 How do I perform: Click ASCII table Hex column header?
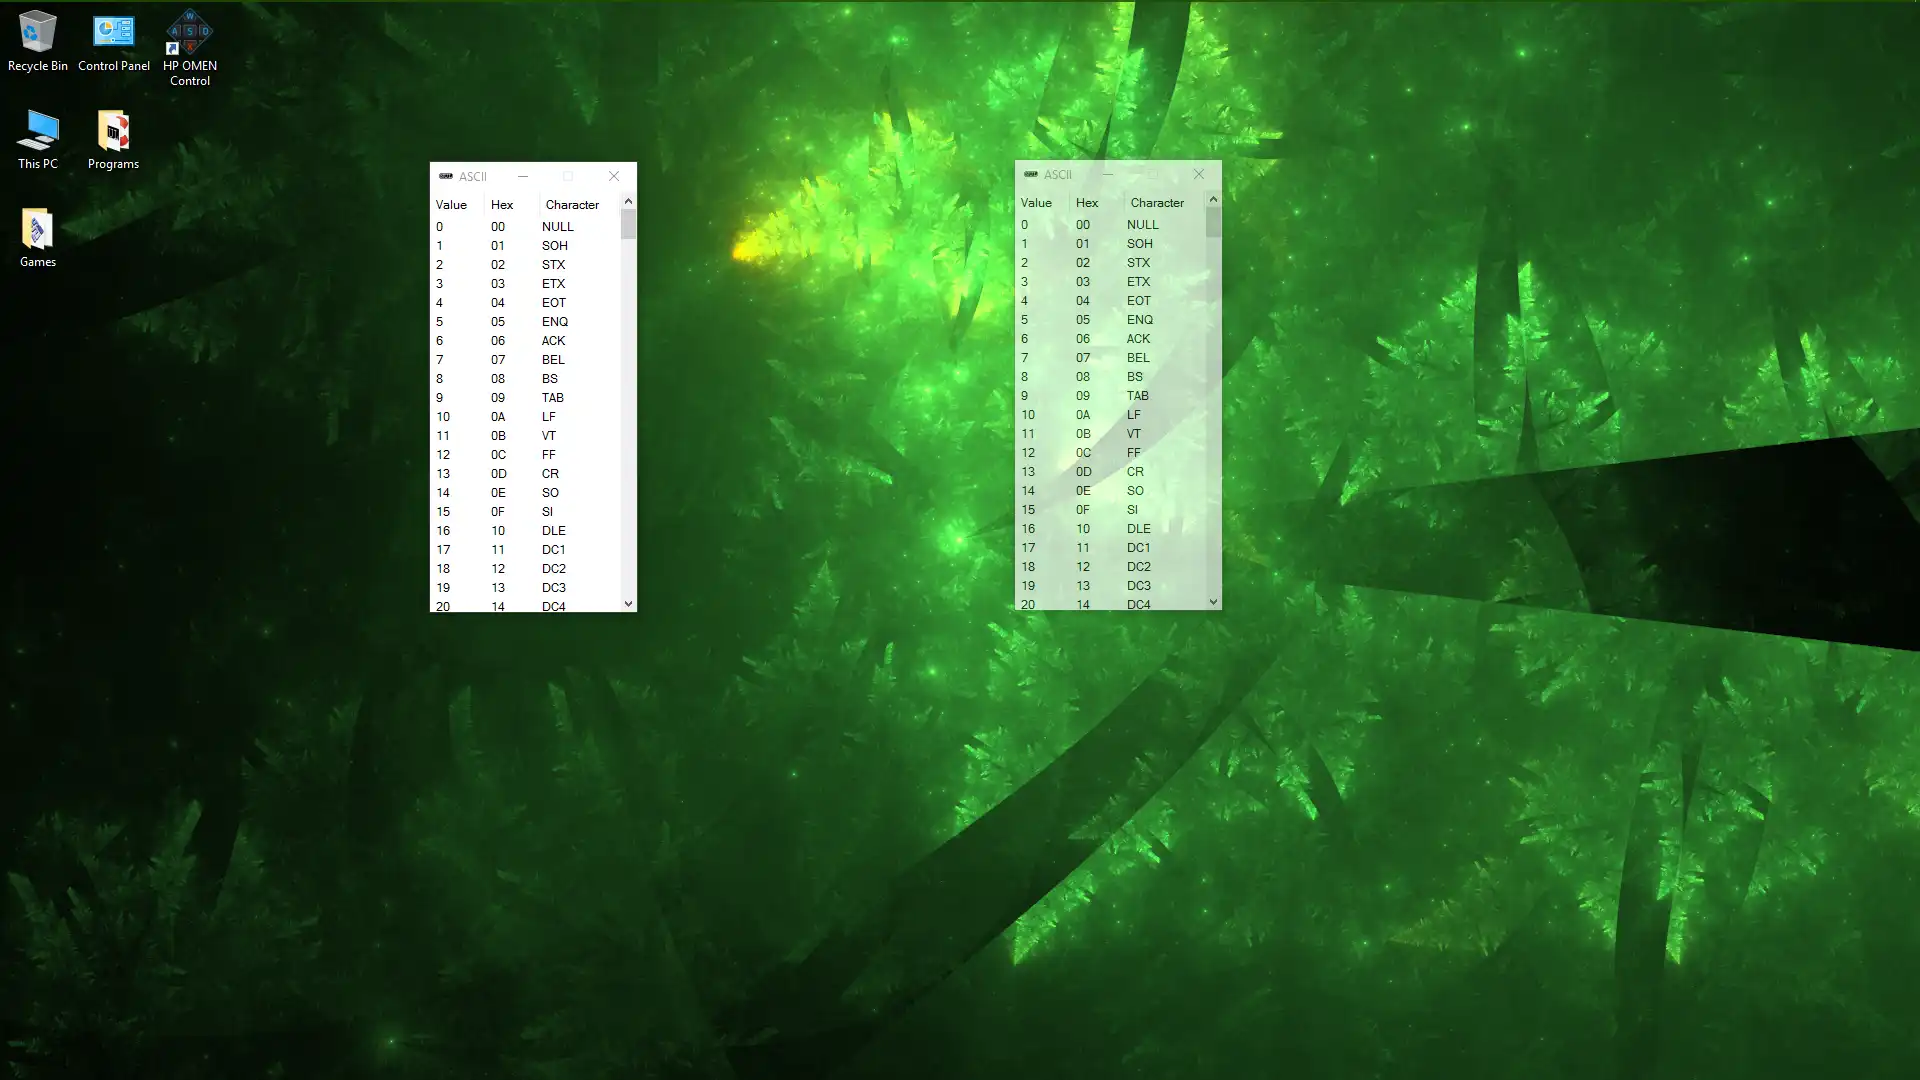tap(501, 203)
